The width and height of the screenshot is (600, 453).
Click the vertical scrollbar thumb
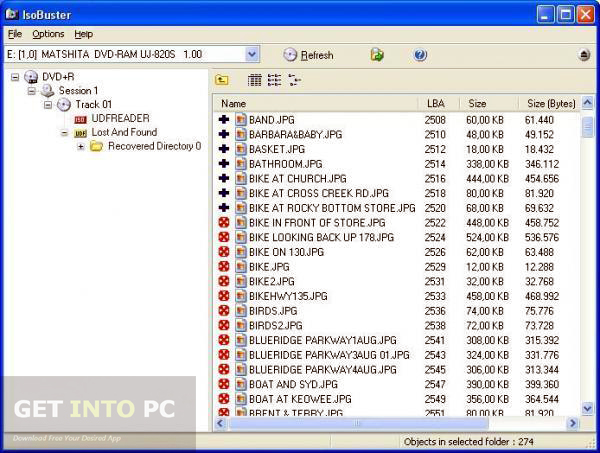pos(587,127)
